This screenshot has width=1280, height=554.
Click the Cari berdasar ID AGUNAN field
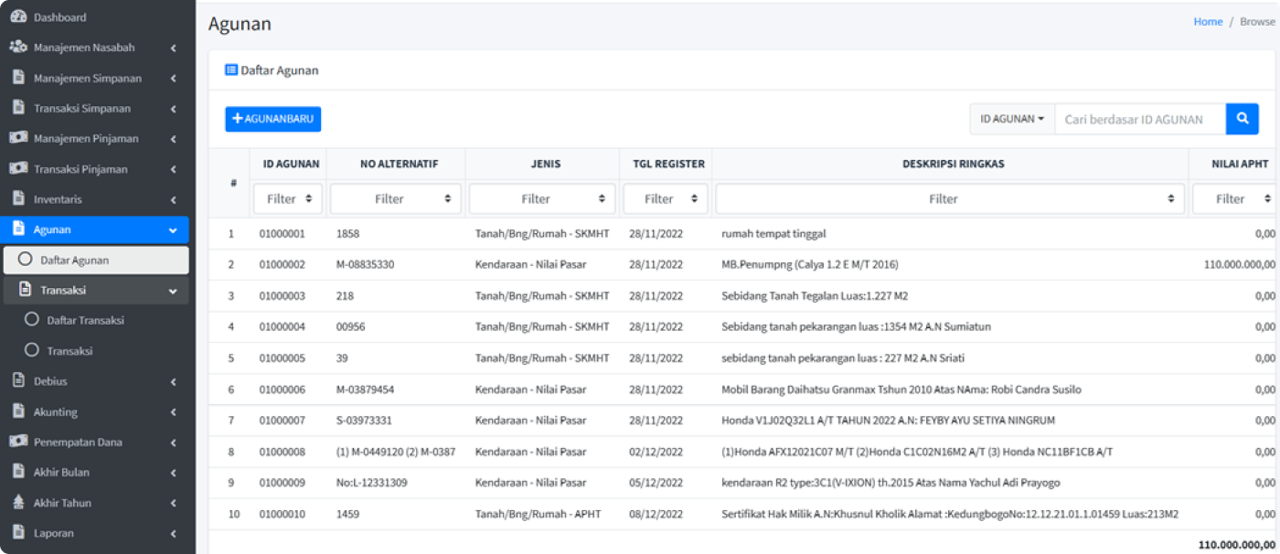click(1139, 119)
